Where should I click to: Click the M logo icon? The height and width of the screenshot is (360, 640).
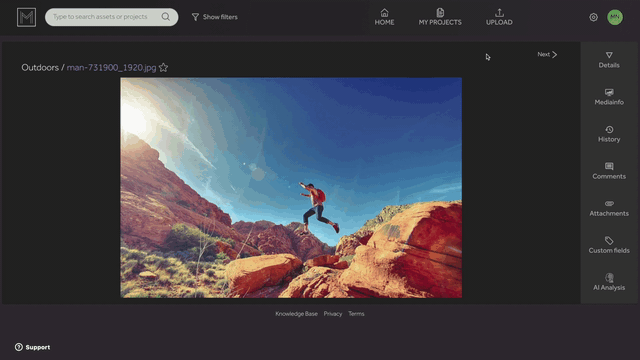point(27,17)
